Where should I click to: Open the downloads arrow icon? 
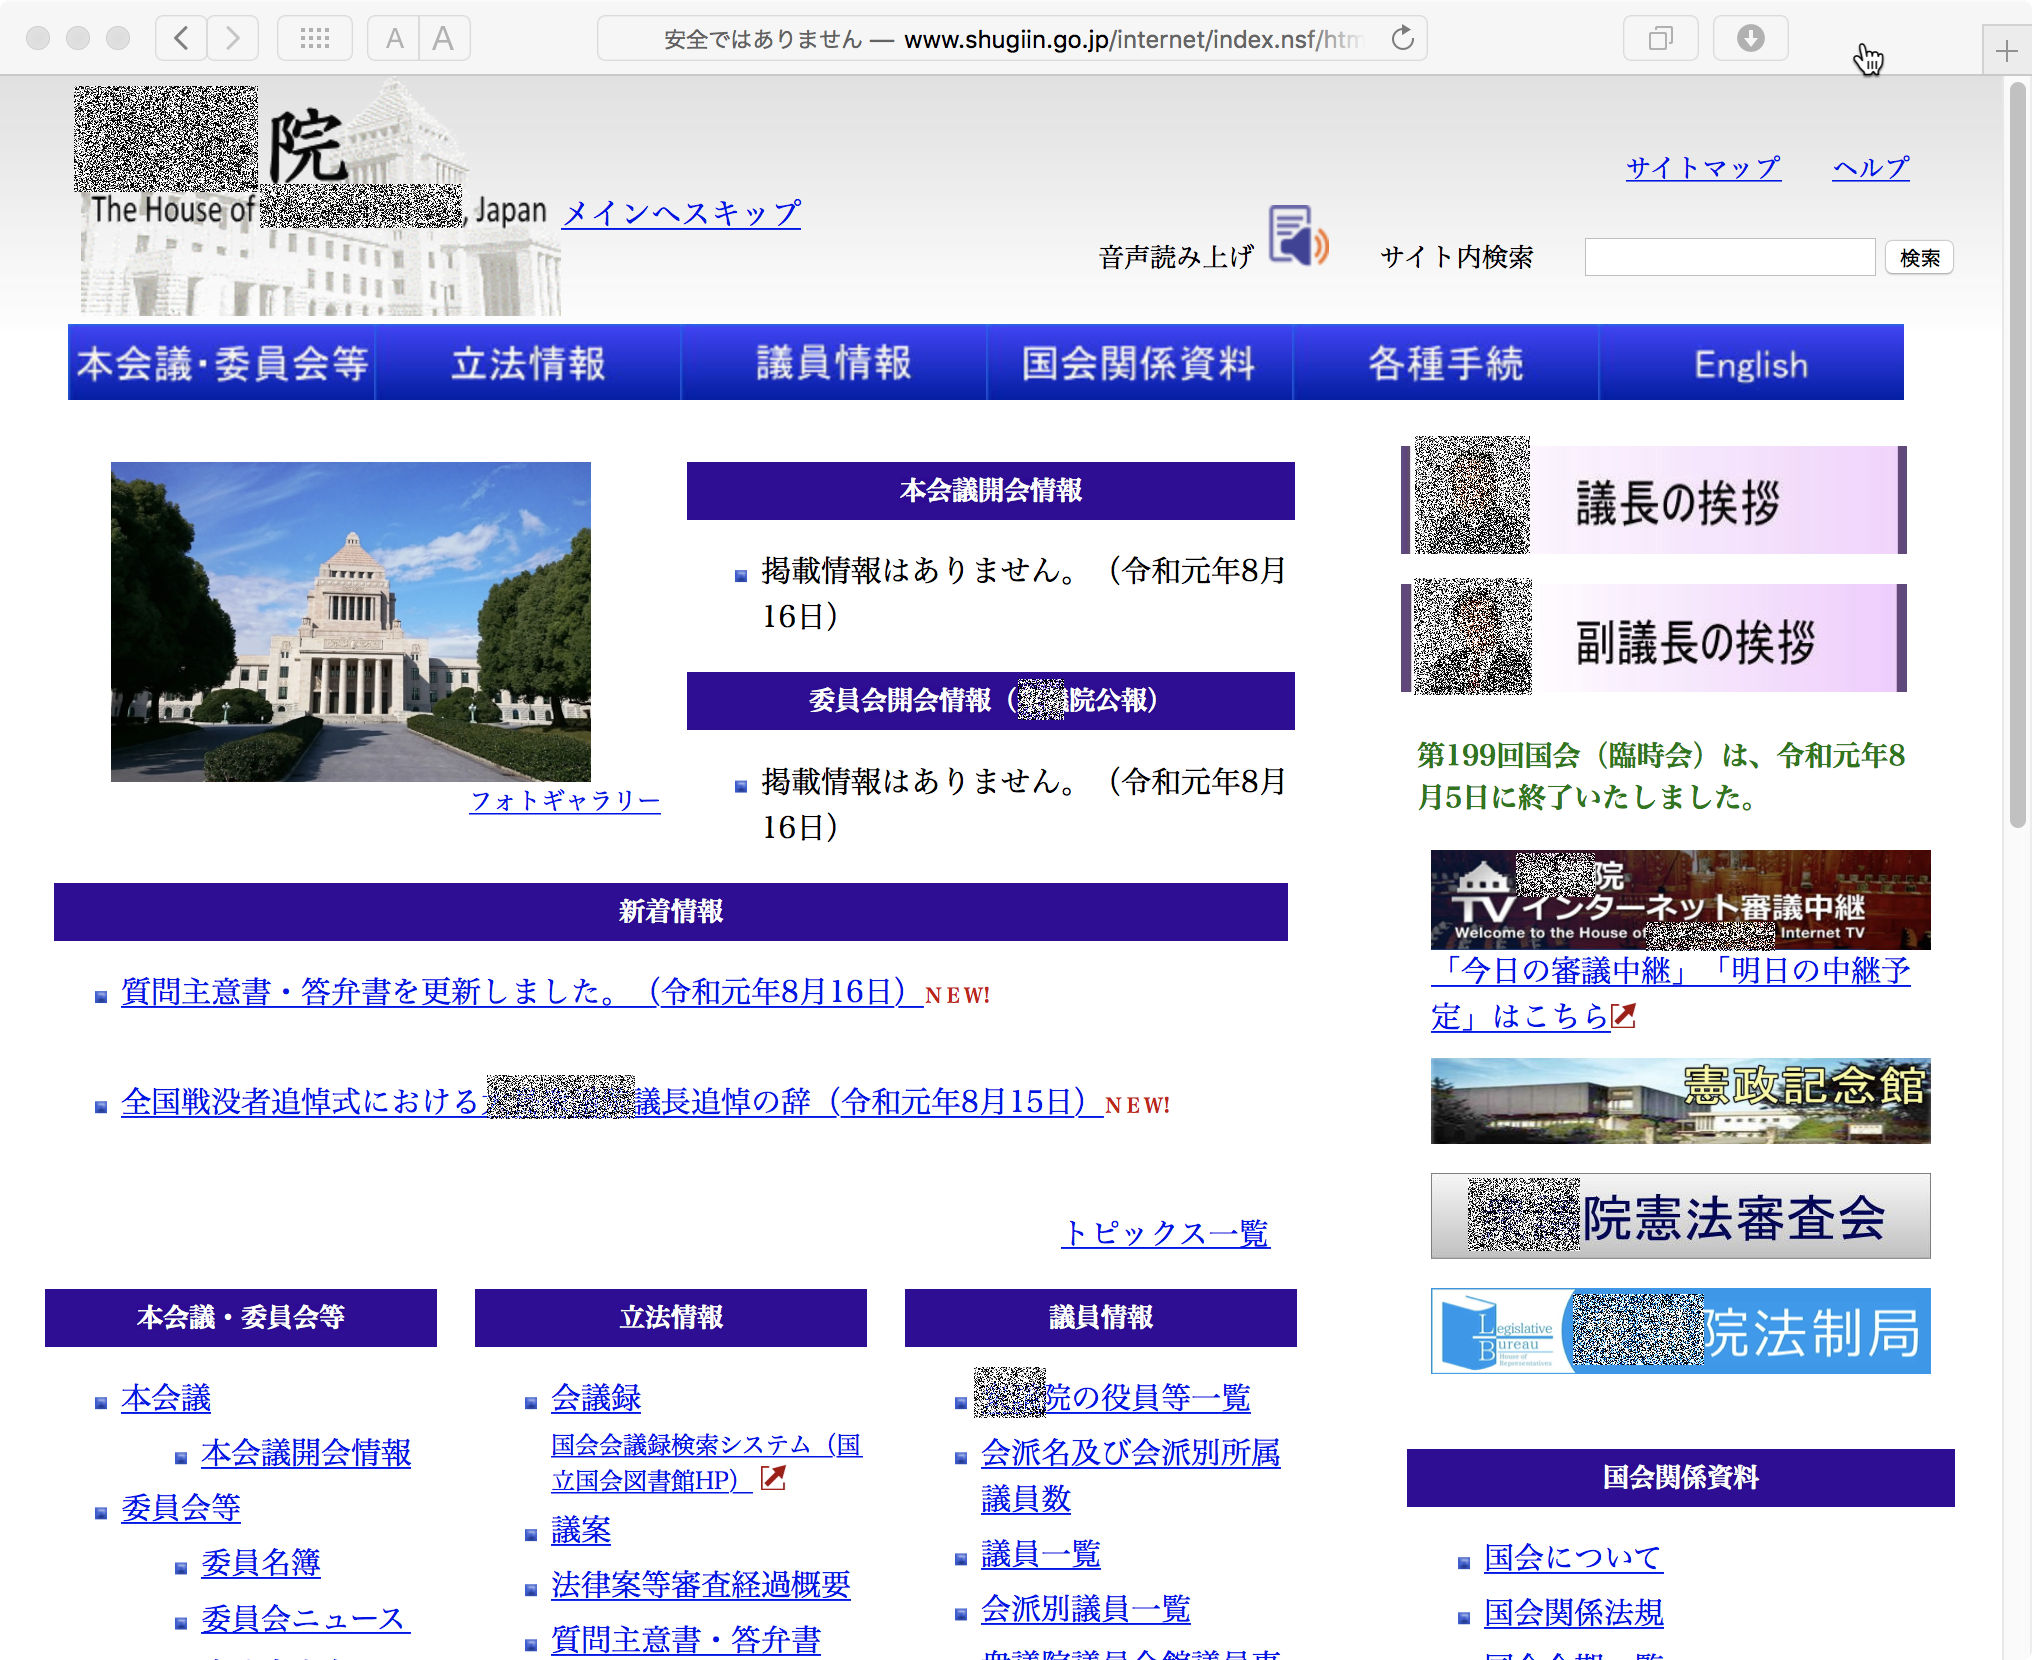tap(1750, 39)
